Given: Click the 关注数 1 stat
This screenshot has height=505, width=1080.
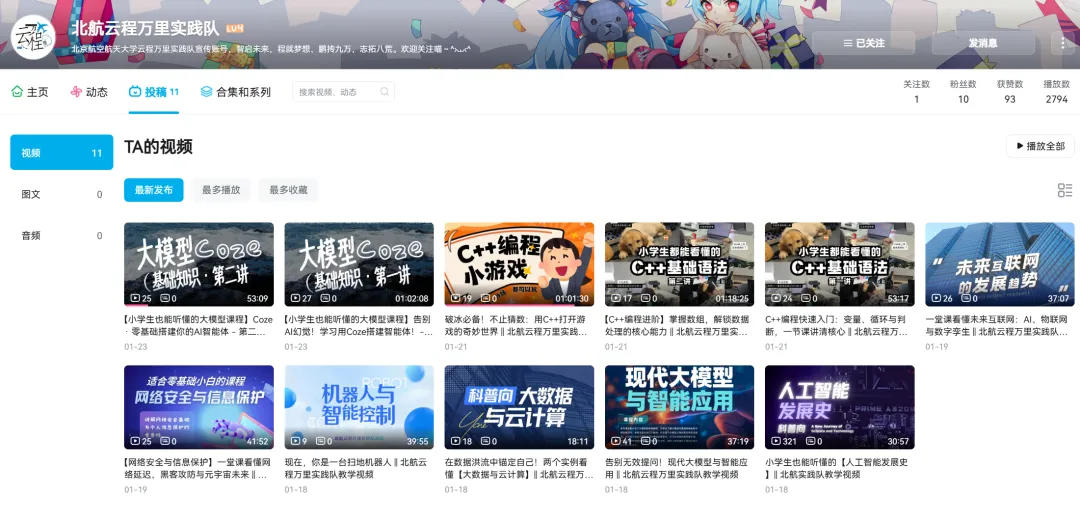Looking at the screenshot, I should pyautogui.click(x=916, y=92).
